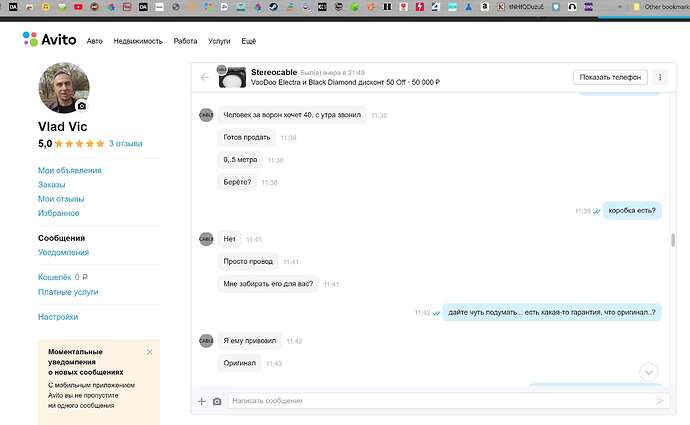Viewport: 690px width, 425px height.
Task: Open the 3 отзыва reviews link
Action: tap(125, 143)
